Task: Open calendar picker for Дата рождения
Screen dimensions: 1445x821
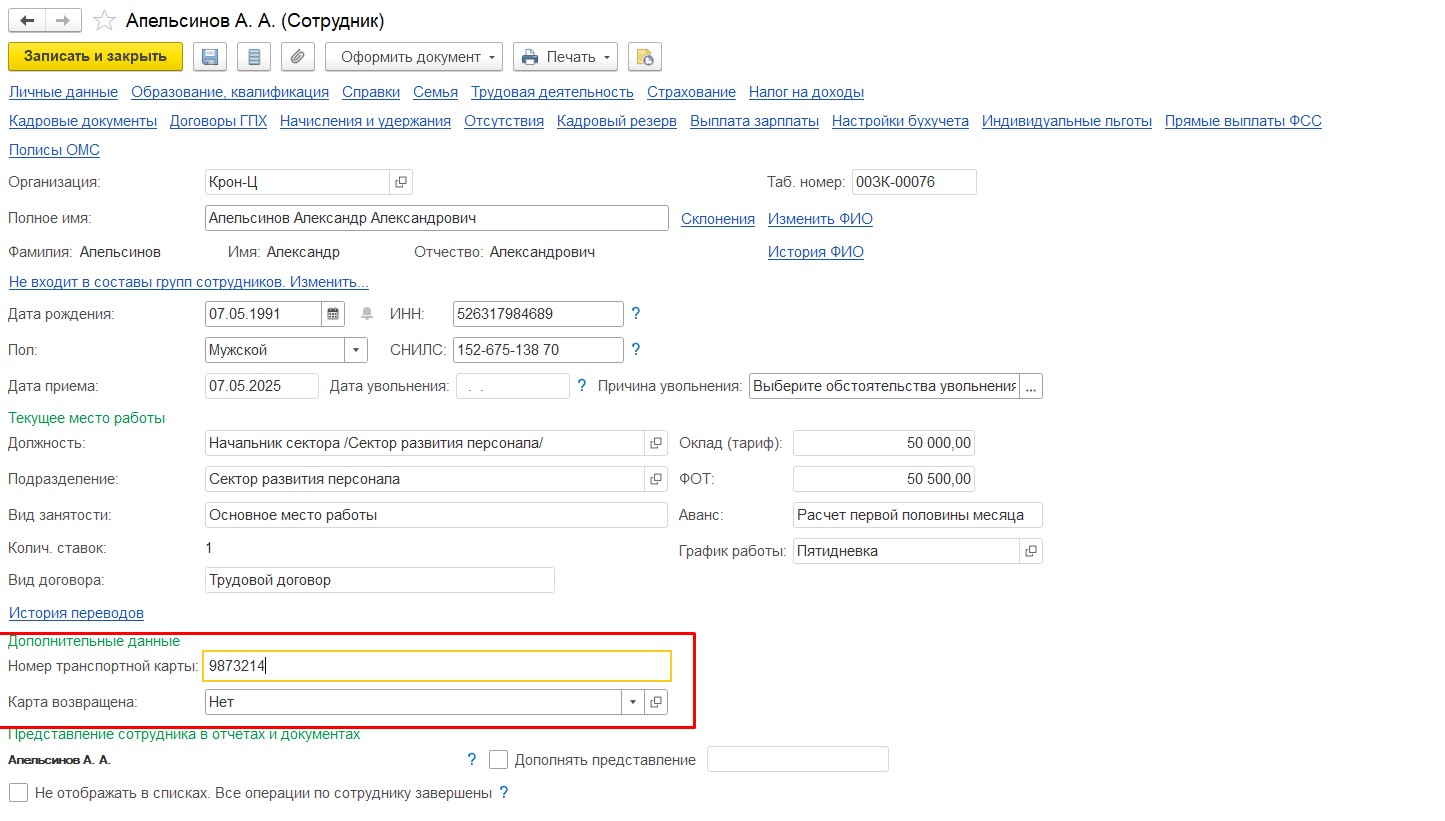Action: pos(333,314)
